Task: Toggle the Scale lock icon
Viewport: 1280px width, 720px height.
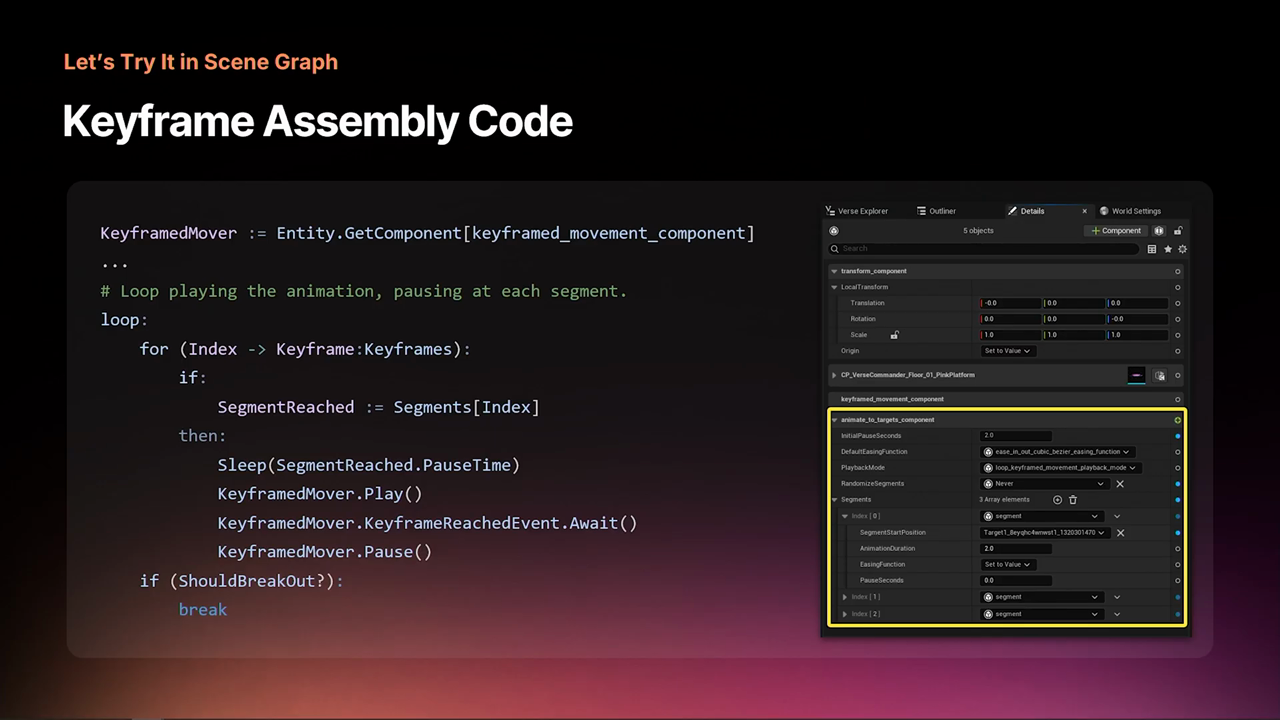Action: coord(895,335)
